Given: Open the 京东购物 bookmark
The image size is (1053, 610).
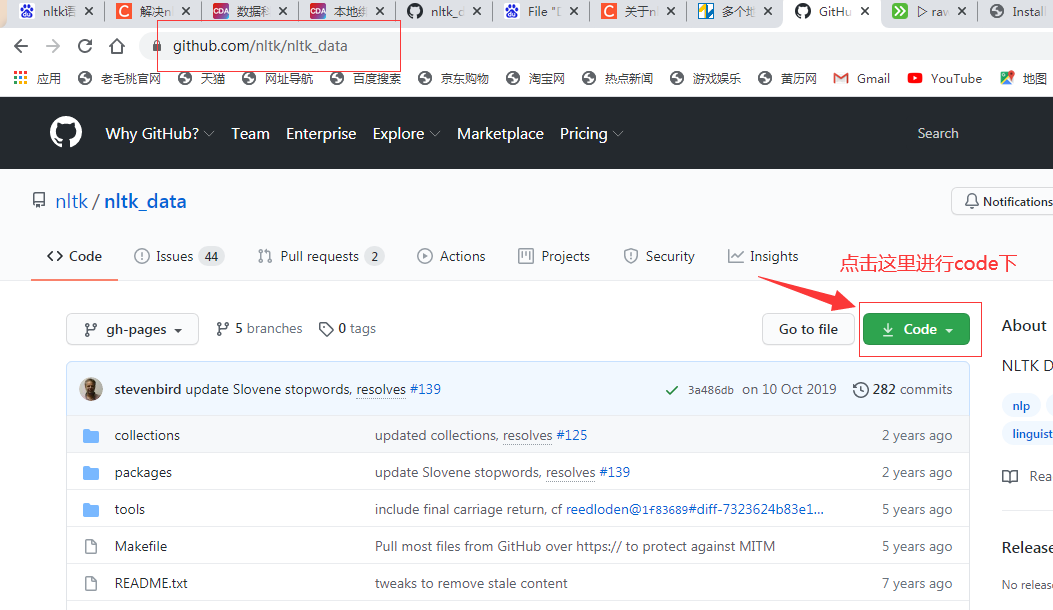Looking at the screenshot, I should click(453, 79).
